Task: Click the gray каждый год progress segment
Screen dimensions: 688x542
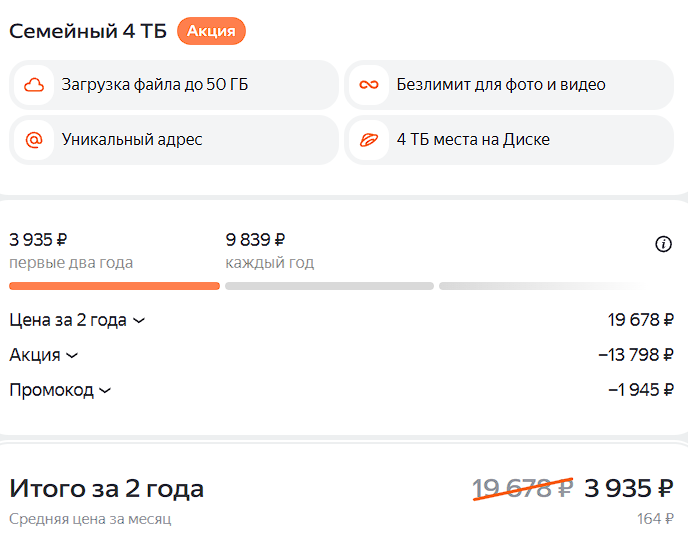Action: pos(329,286)
